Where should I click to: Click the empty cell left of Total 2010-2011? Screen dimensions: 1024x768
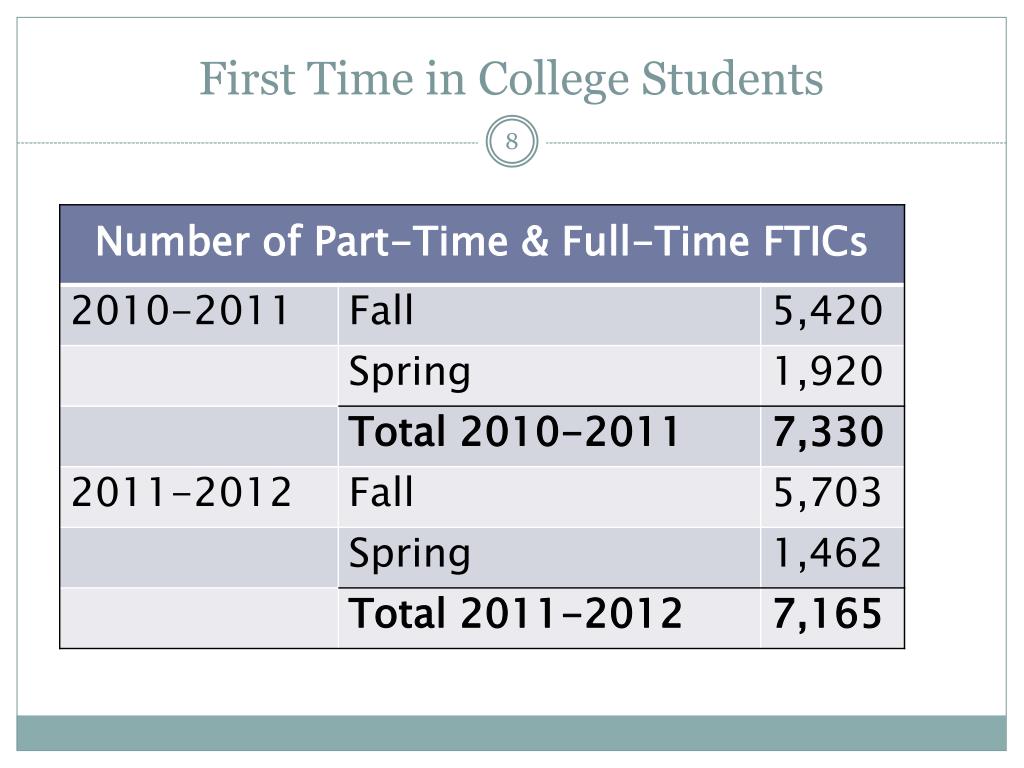(199, 436)
